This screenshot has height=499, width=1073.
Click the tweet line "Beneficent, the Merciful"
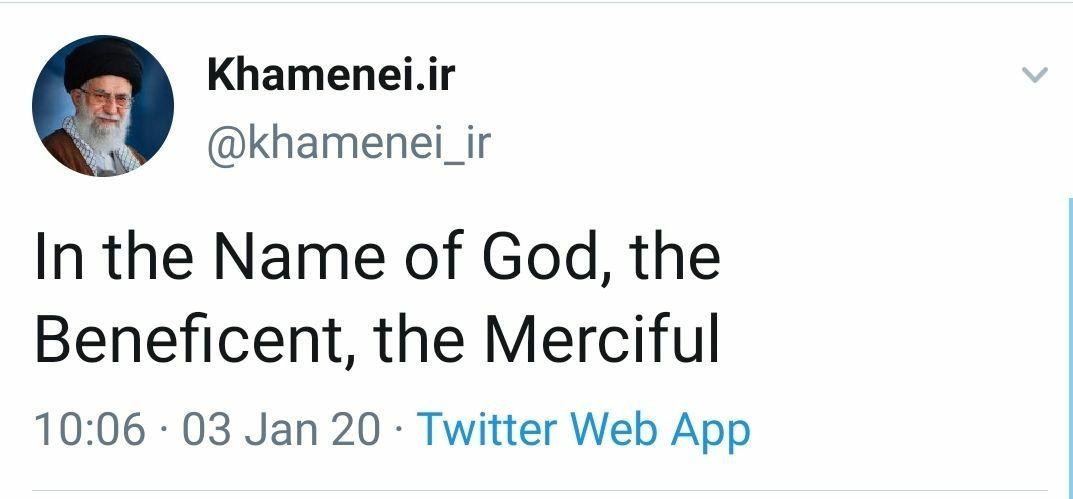click(x=377, y=340)
